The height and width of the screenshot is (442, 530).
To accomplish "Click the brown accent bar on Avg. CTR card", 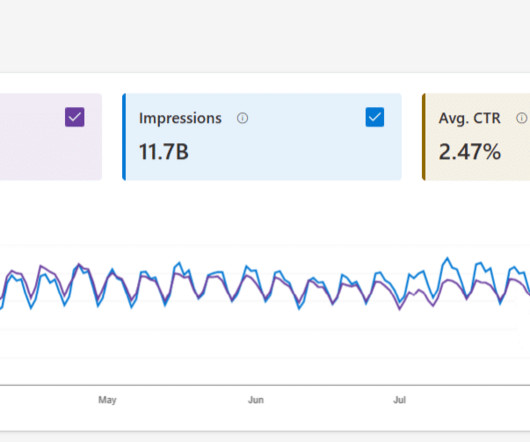I will click(424, 137).
